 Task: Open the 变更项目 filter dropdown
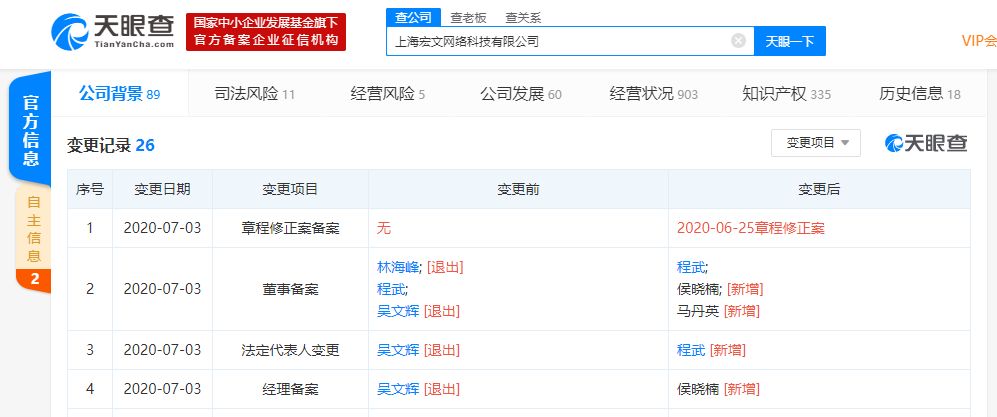tap(815, 143)
